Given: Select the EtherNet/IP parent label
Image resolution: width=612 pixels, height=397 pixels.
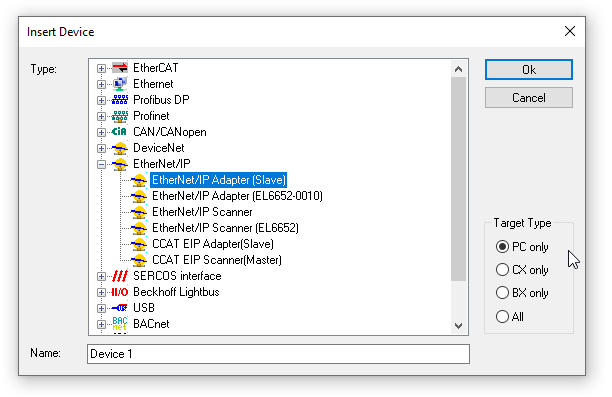Looking at the screenshot, I should click(162, 164).
